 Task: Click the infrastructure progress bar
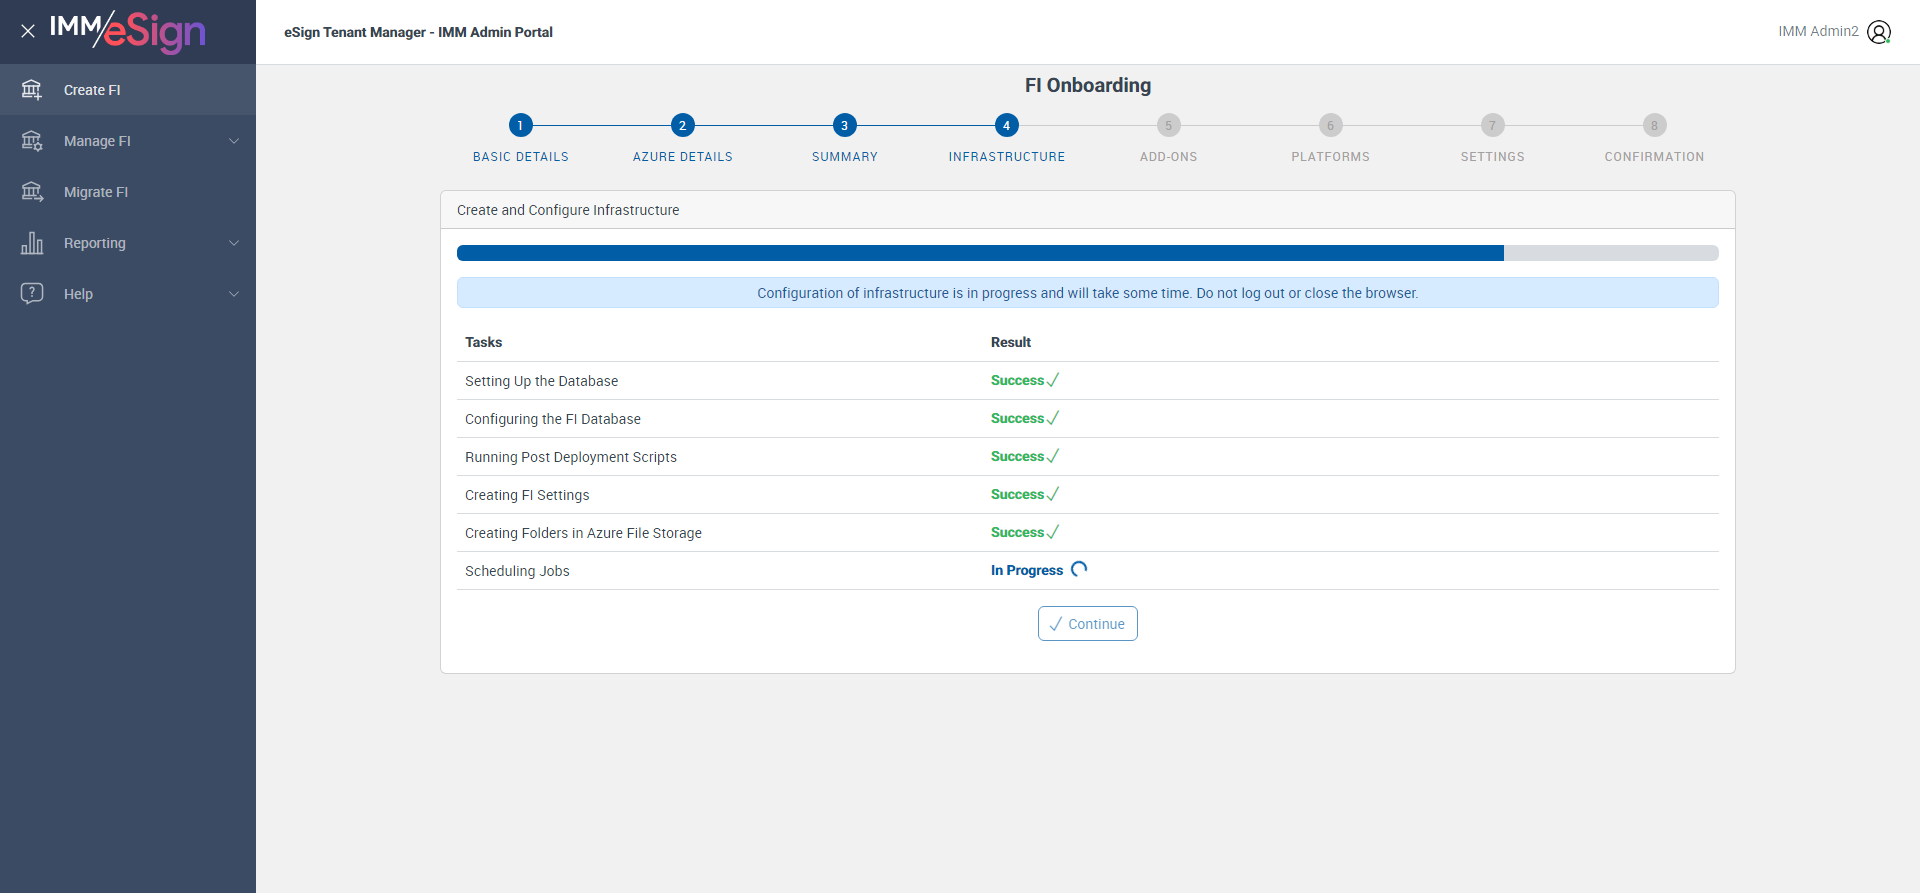[x=1088, y=253]
